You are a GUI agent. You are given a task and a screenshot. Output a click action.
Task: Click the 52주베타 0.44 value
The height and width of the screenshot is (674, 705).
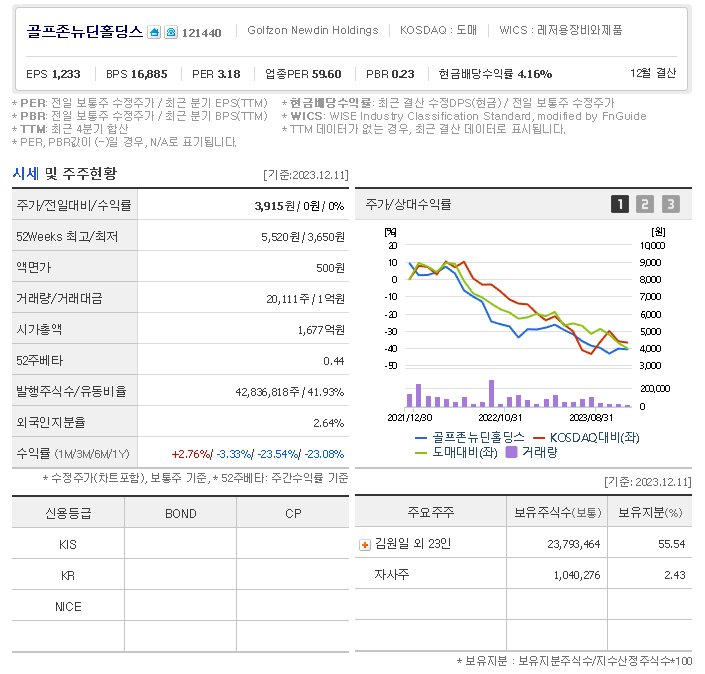[334, 361]
